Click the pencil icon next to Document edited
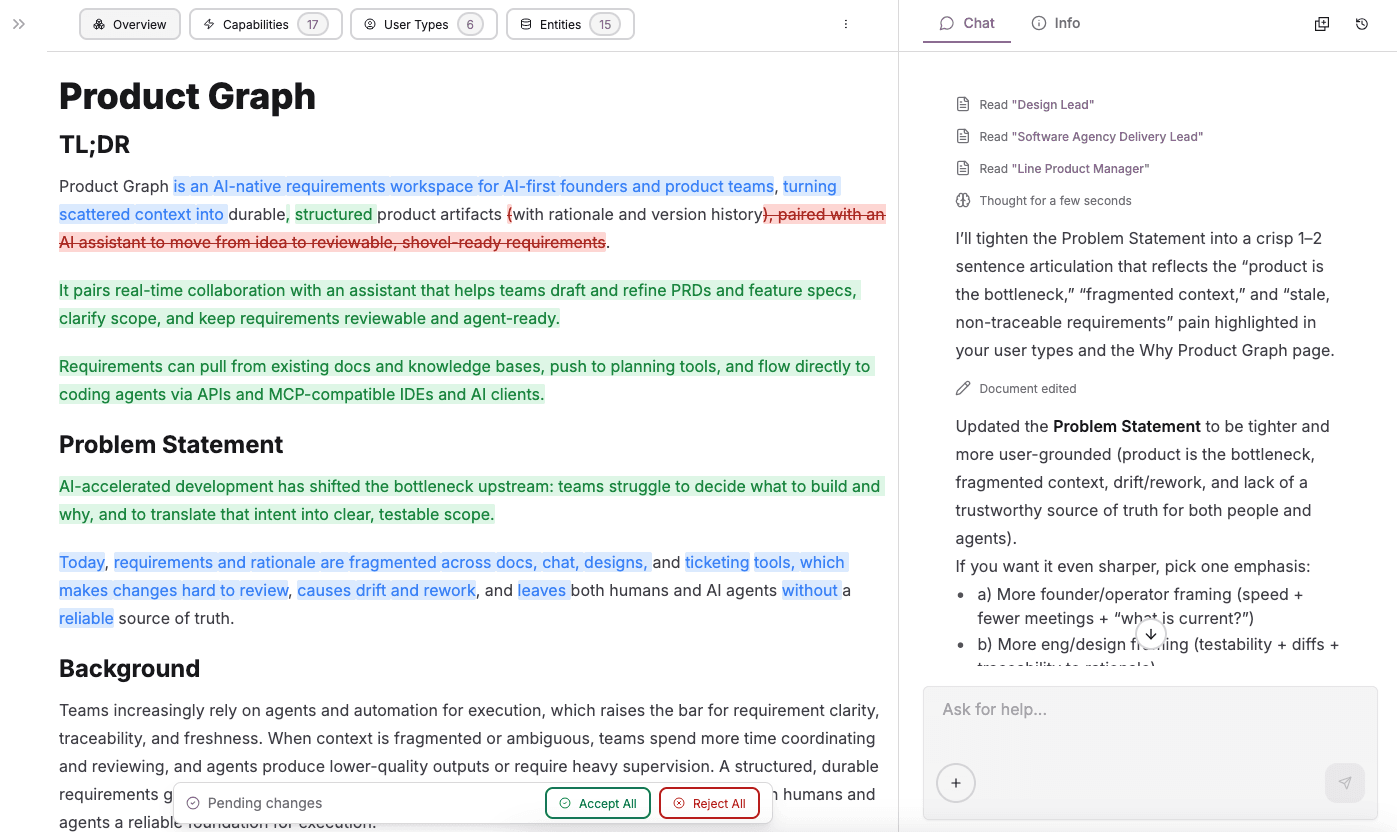This screenshot has height=832, width=1397. [963, 388]
